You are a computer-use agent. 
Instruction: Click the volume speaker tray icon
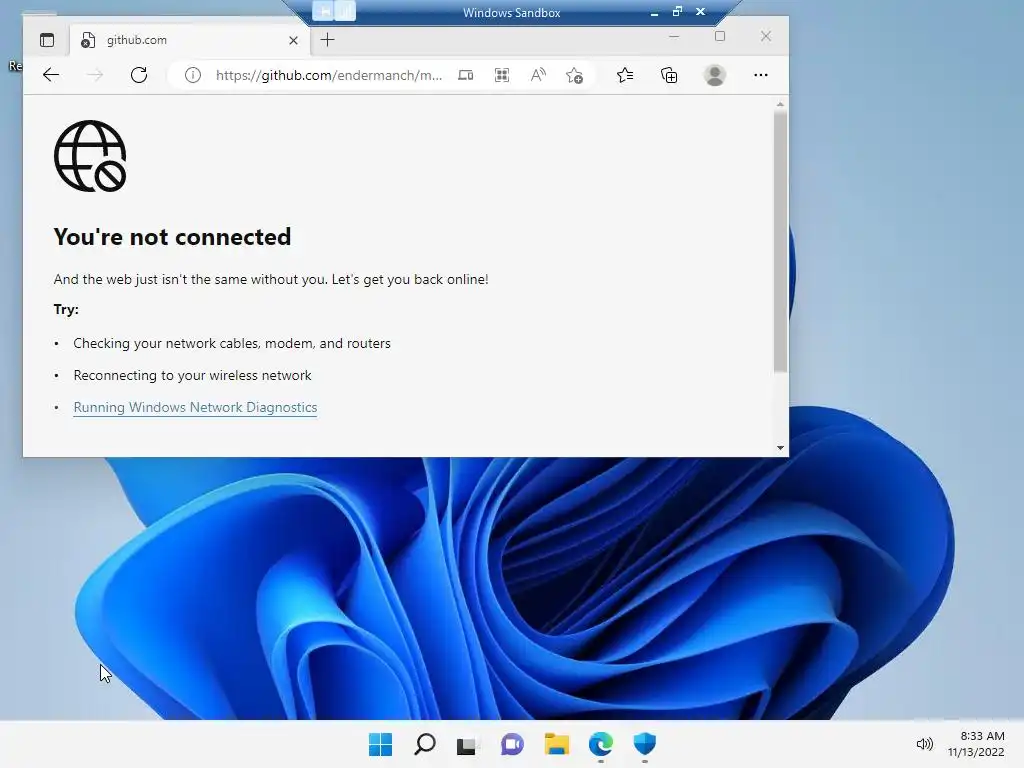tap(924, 744)
